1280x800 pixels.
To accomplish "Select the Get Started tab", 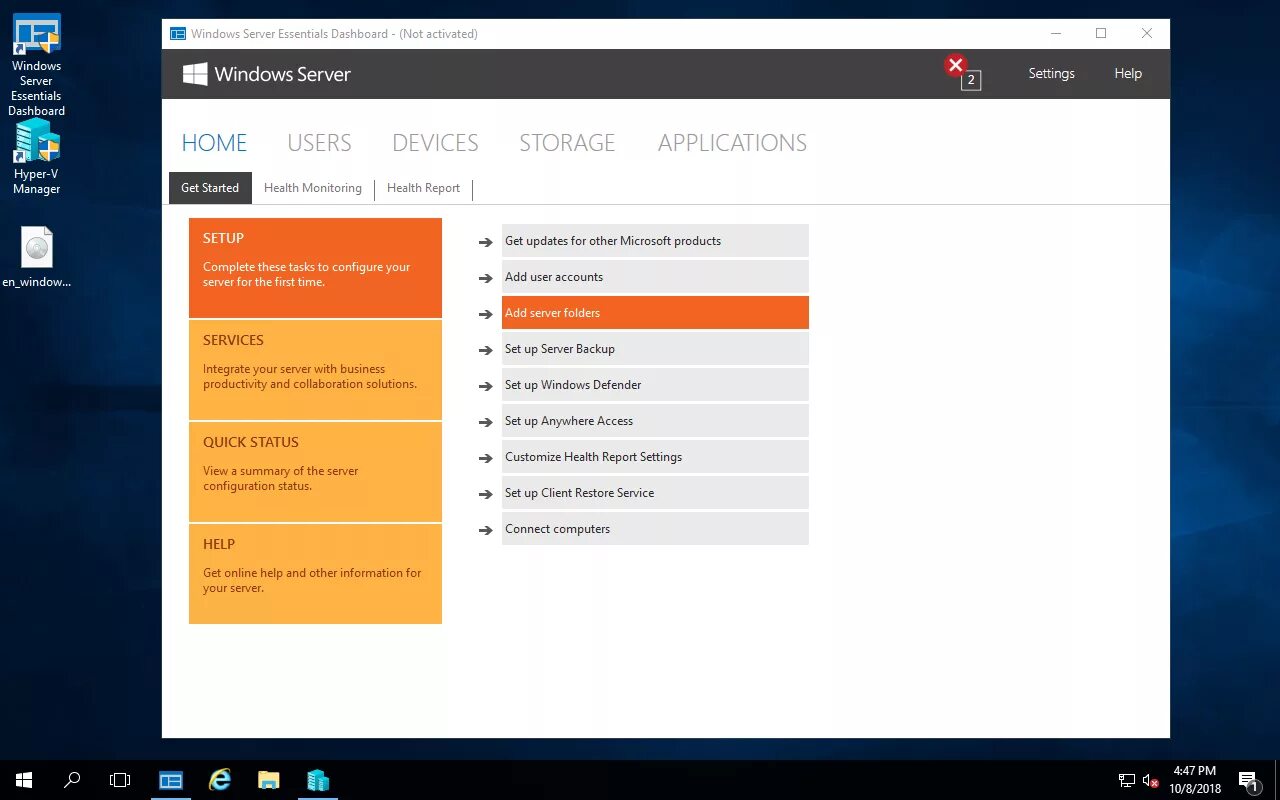I will coord(210,188).
